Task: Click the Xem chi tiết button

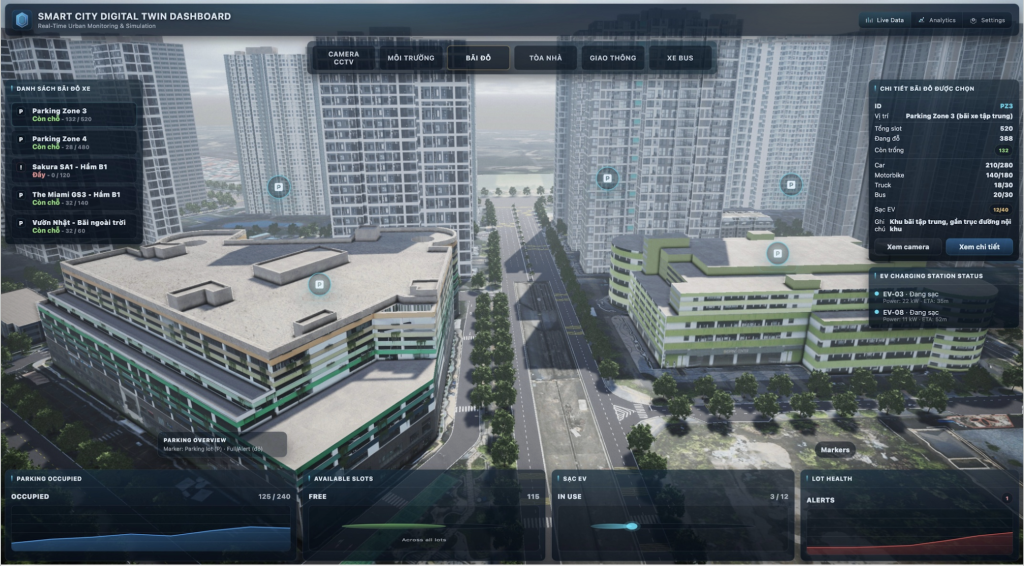Action: [x=979, y=246]
